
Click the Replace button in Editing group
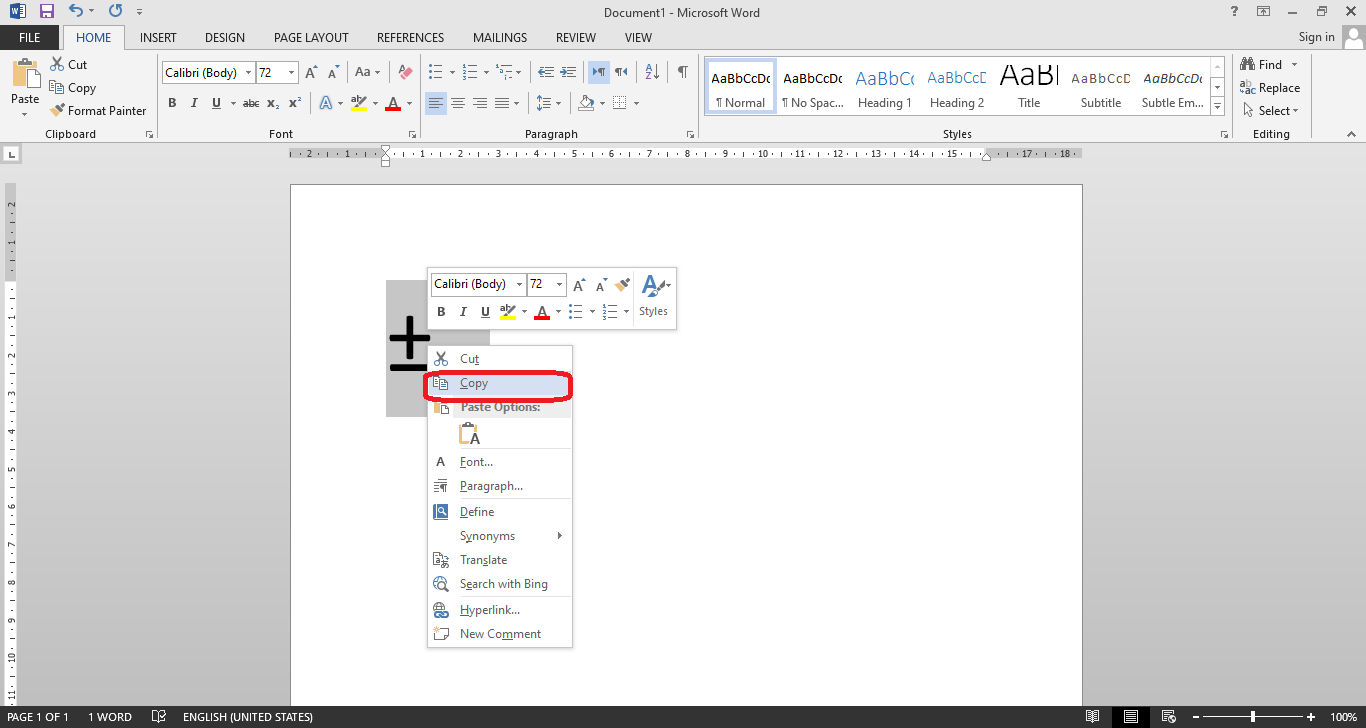tap(1270, 88)
